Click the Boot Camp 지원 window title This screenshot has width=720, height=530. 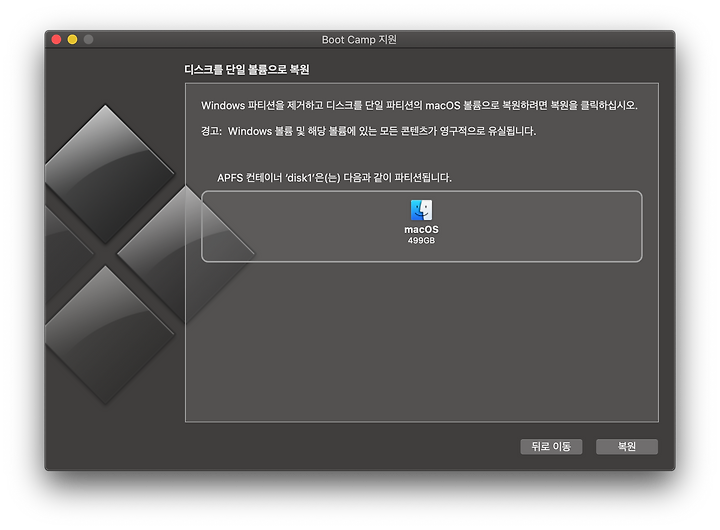(x=359, y=40)
